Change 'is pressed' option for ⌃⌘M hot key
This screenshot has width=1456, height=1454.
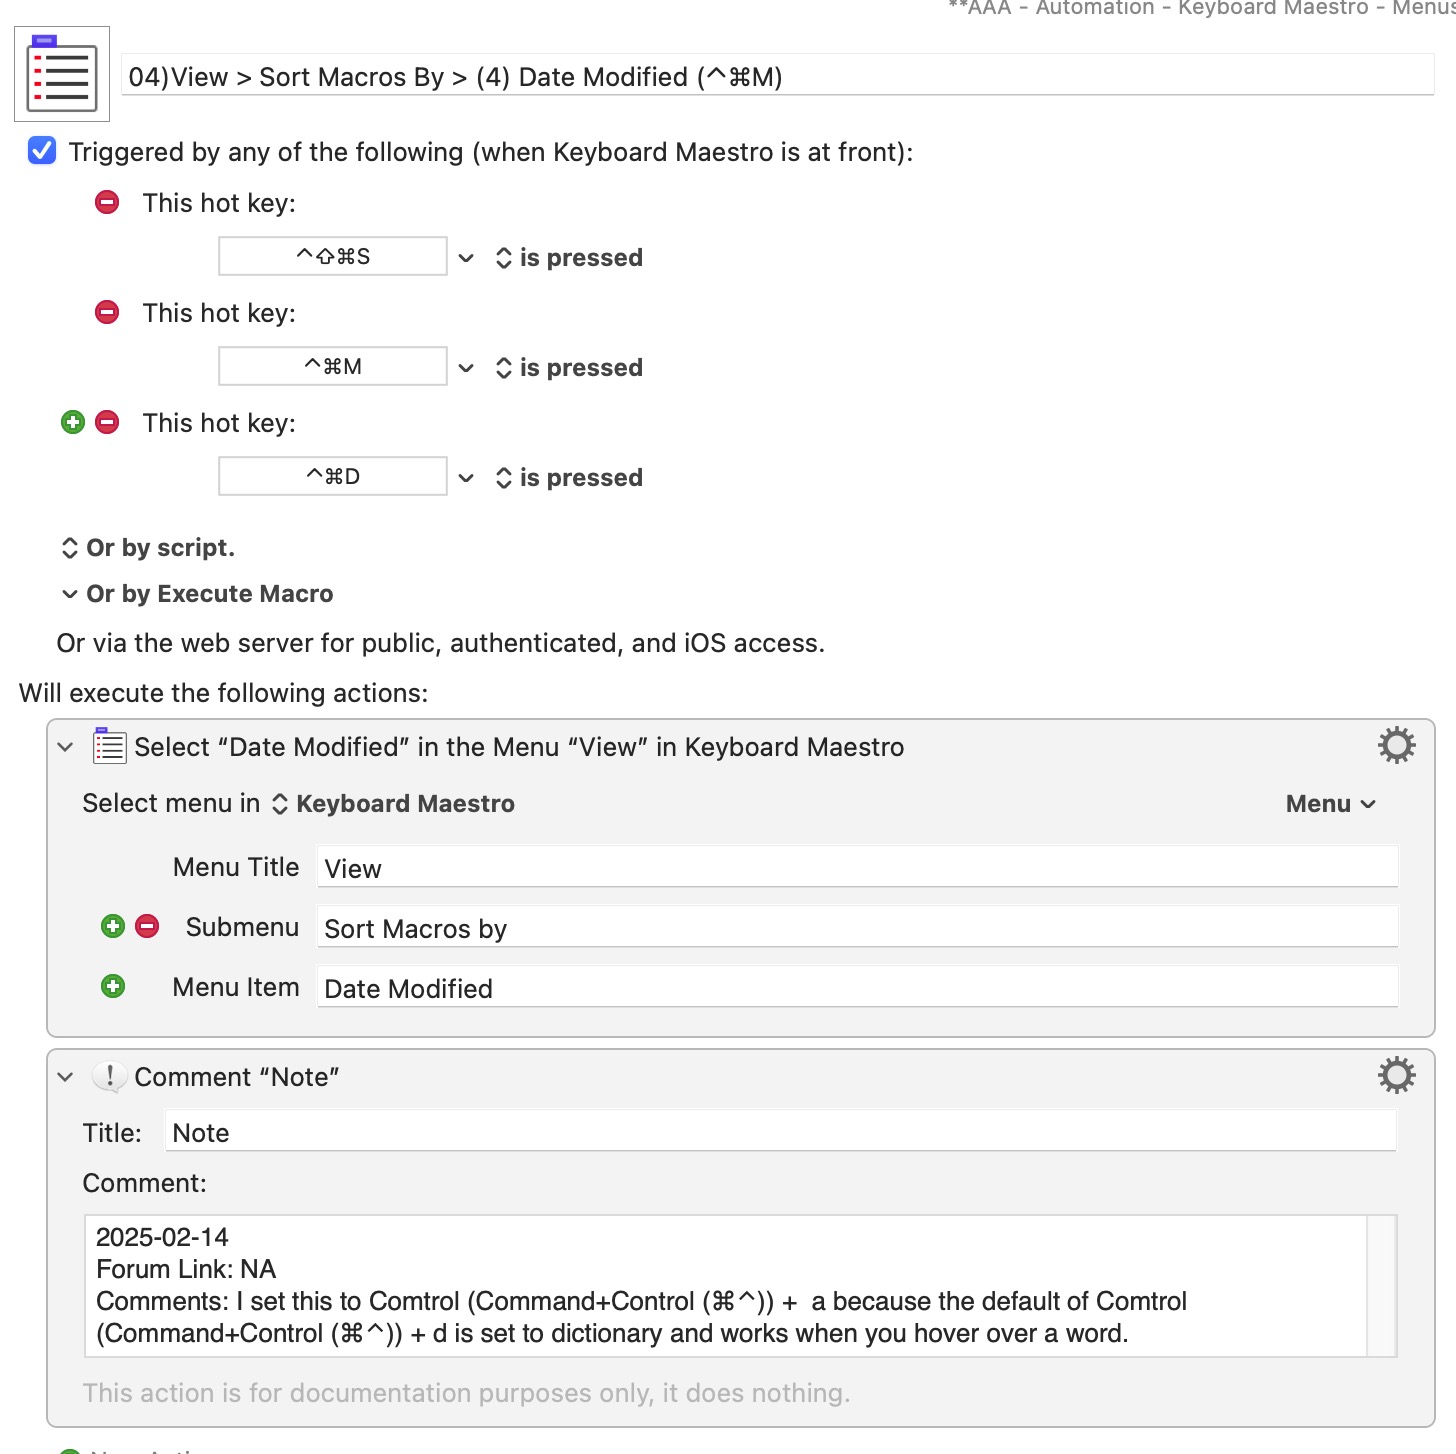coord(569,367)
